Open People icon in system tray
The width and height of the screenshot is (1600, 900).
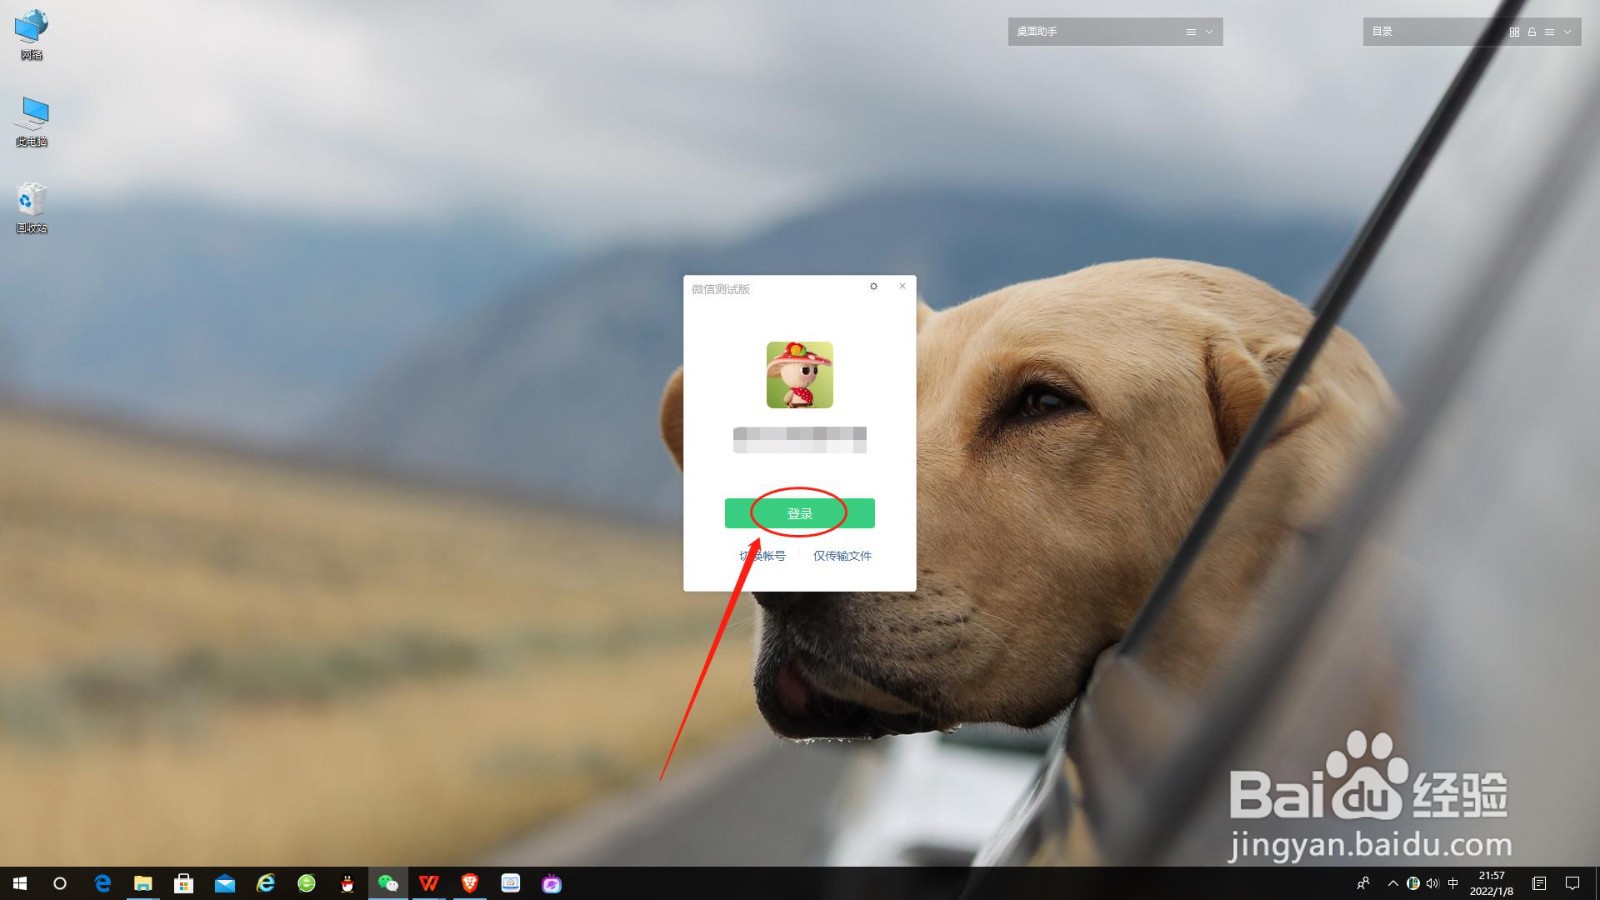click(x=1363, y=883)
